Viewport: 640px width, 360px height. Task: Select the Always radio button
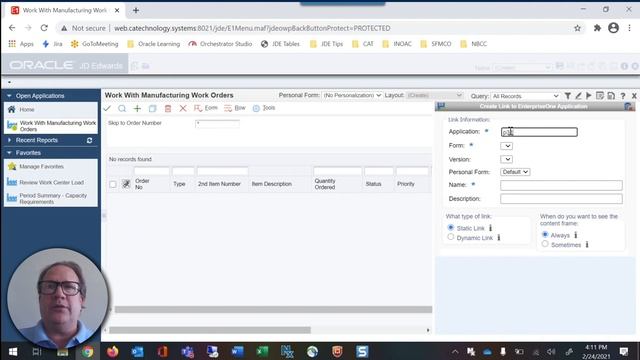[545, 234]
